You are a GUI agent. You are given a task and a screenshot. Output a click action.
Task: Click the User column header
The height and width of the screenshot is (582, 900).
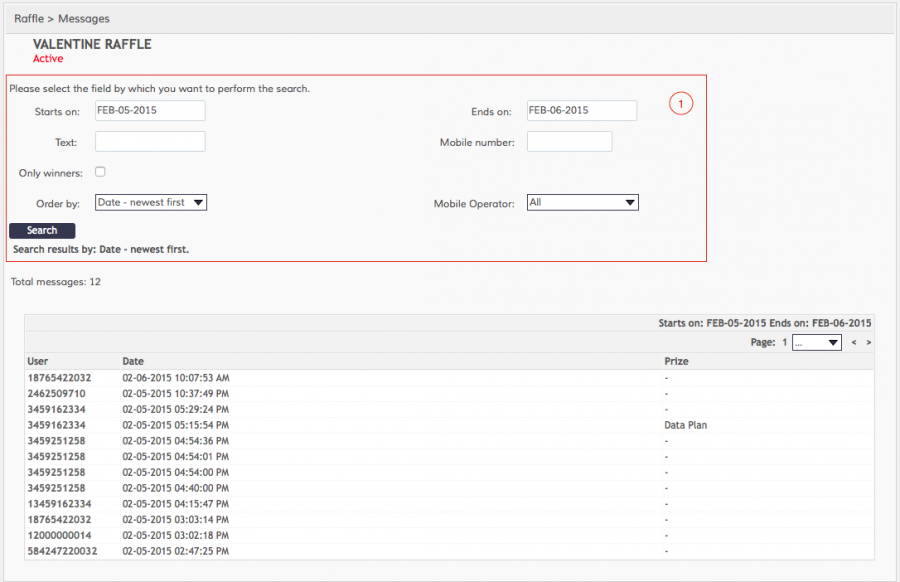38,361
